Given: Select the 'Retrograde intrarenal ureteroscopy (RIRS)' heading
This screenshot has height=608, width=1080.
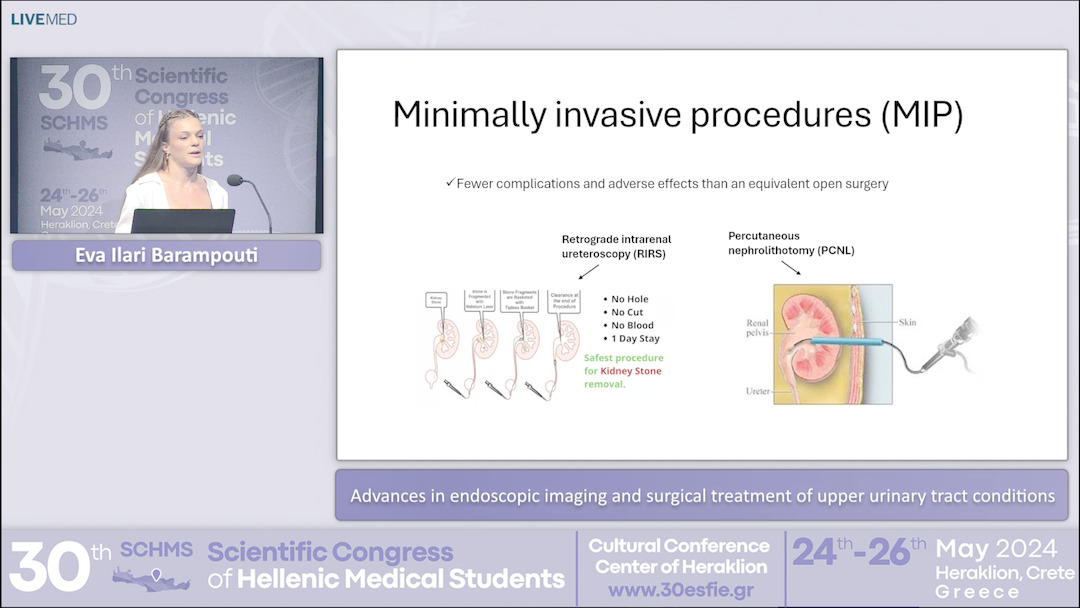Looking at the screenshot, I should [x=615, y=246].
